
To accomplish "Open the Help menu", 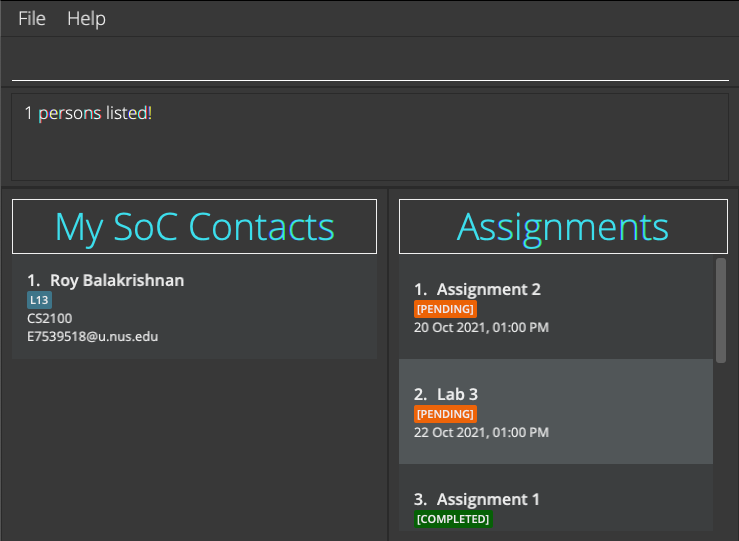I will pos(86,19).
